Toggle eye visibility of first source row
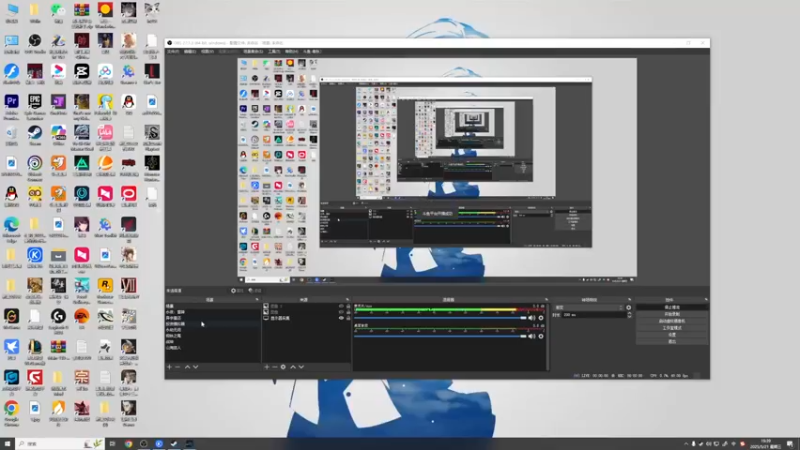This screenshot has width=800, height=450. pyautogui.click(x=341, y=306)
